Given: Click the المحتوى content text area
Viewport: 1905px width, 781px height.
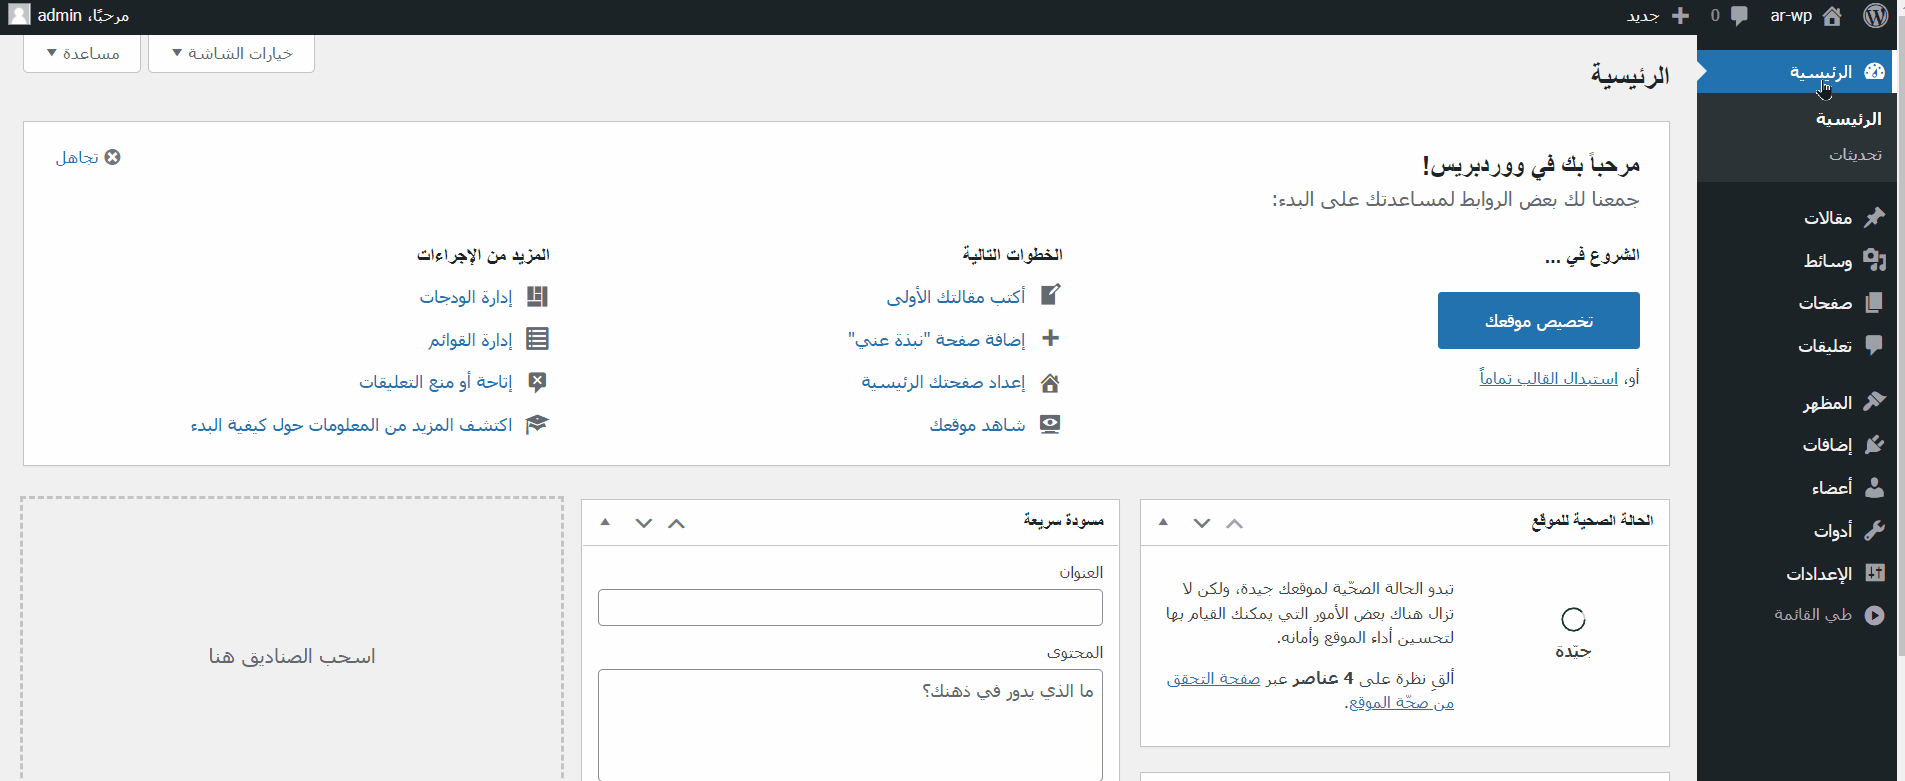Looking at the screenshot, I should (x=850, y=725).
